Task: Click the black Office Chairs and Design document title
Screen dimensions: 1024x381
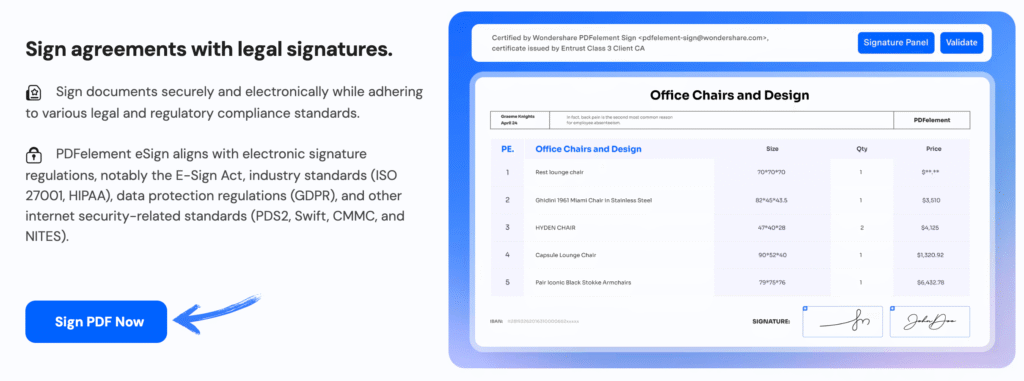Action: [x=729, y=95]
